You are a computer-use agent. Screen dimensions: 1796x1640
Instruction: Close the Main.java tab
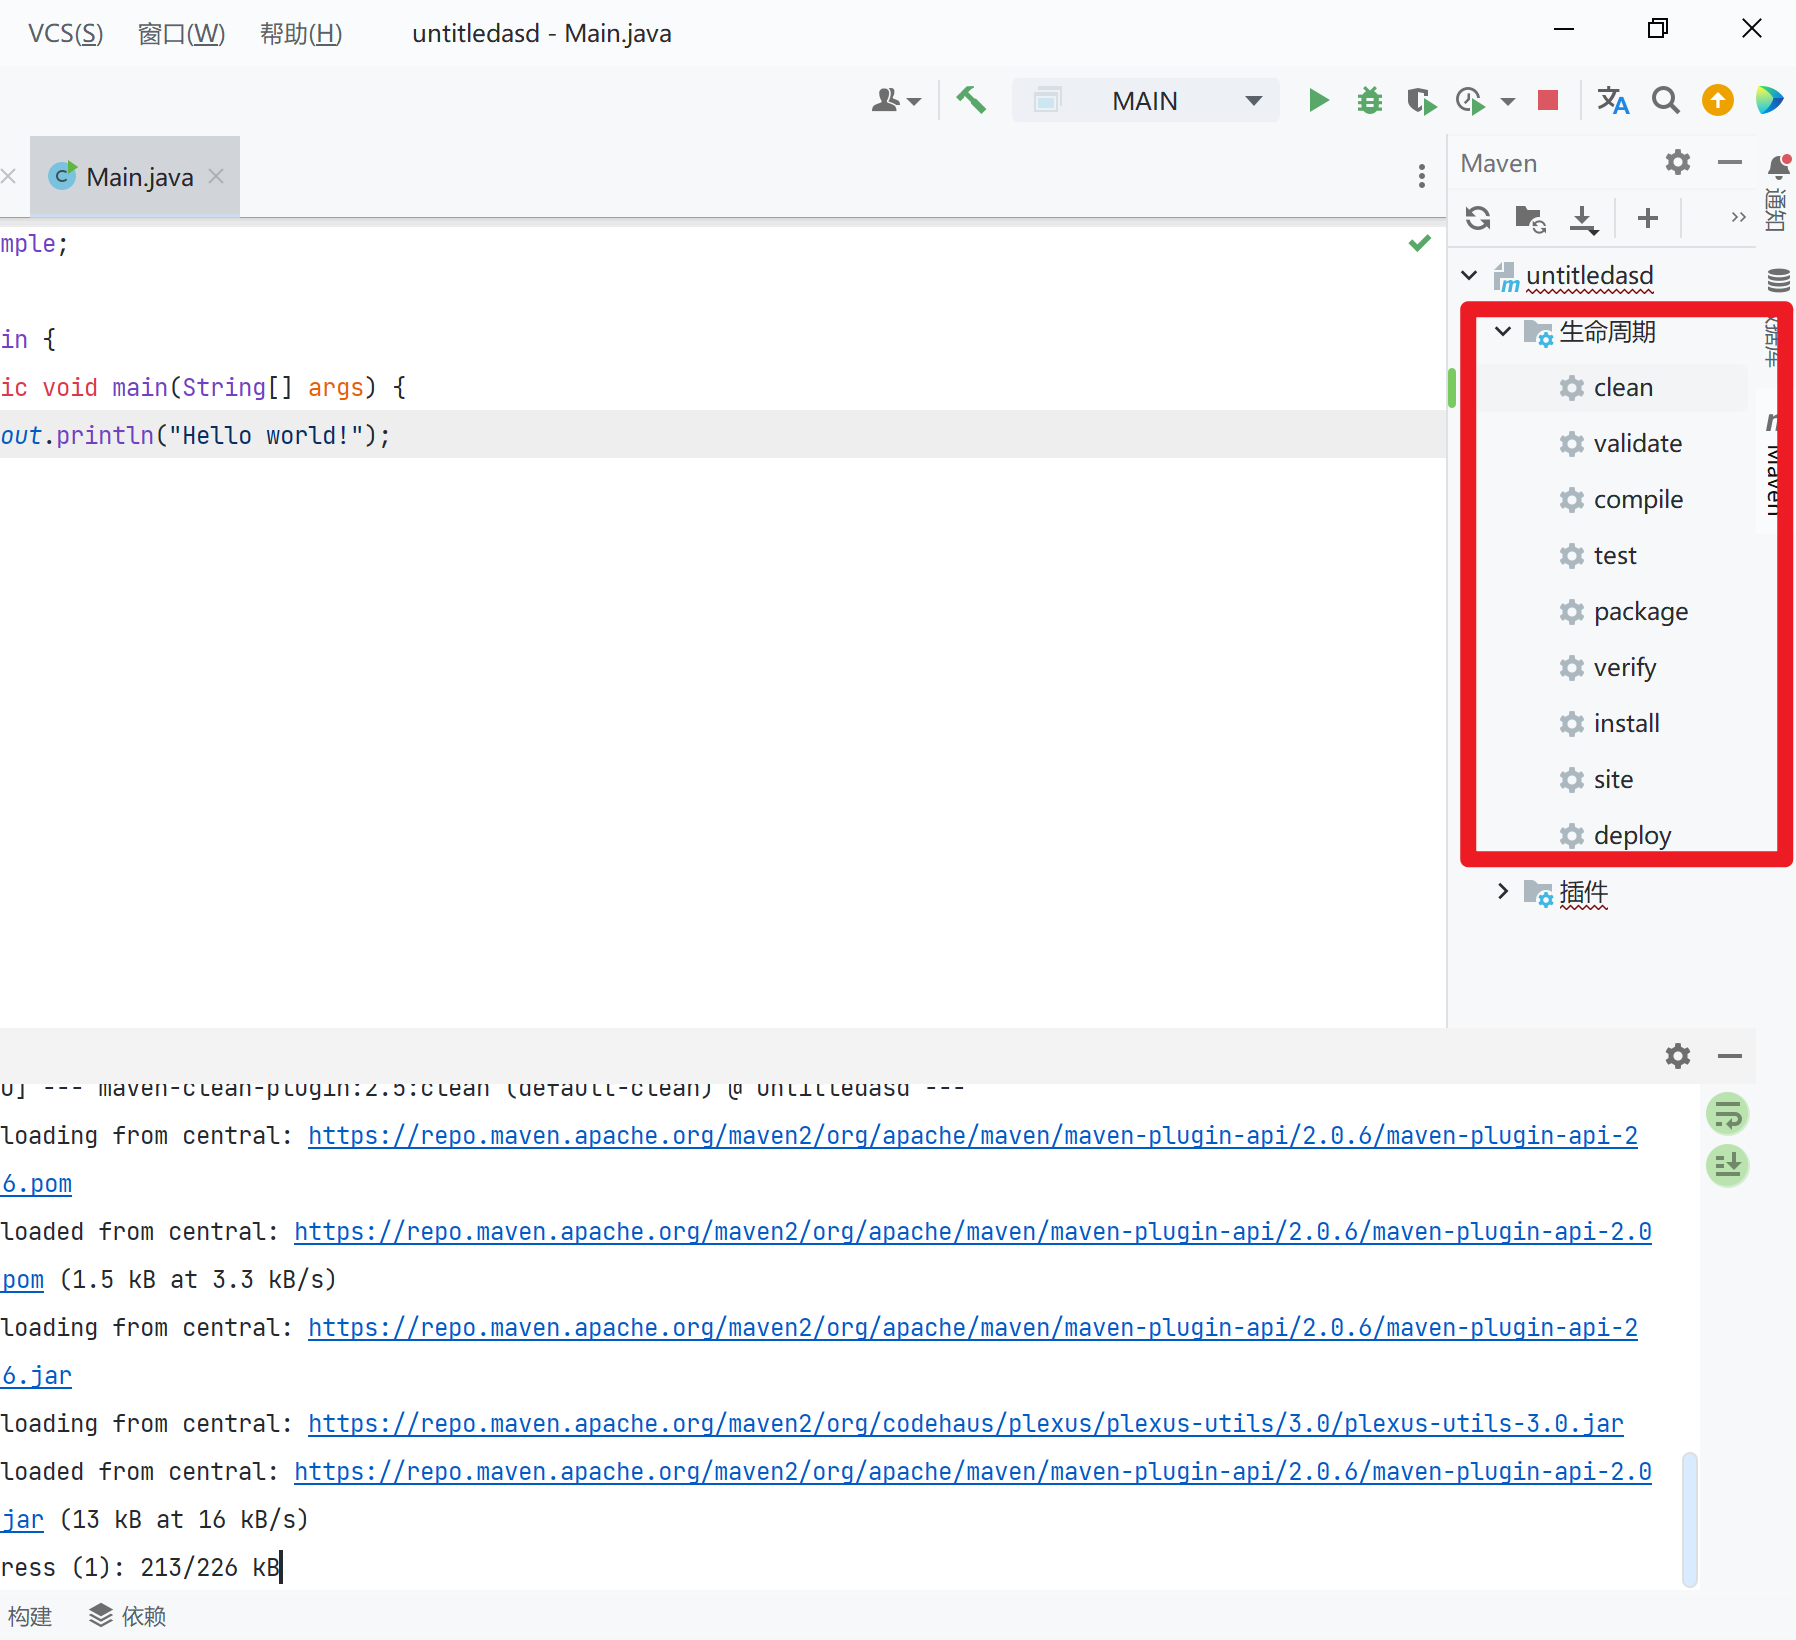[216, 176]
